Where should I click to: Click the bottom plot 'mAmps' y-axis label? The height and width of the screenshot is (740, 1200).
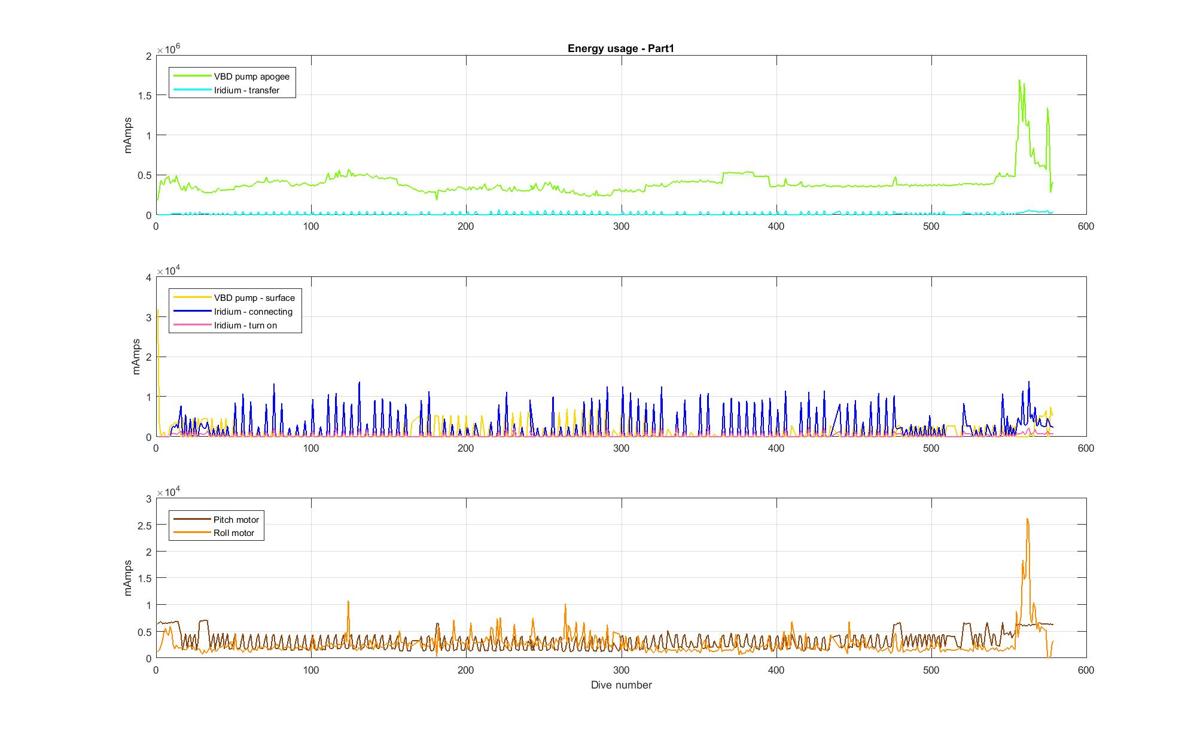130,578
